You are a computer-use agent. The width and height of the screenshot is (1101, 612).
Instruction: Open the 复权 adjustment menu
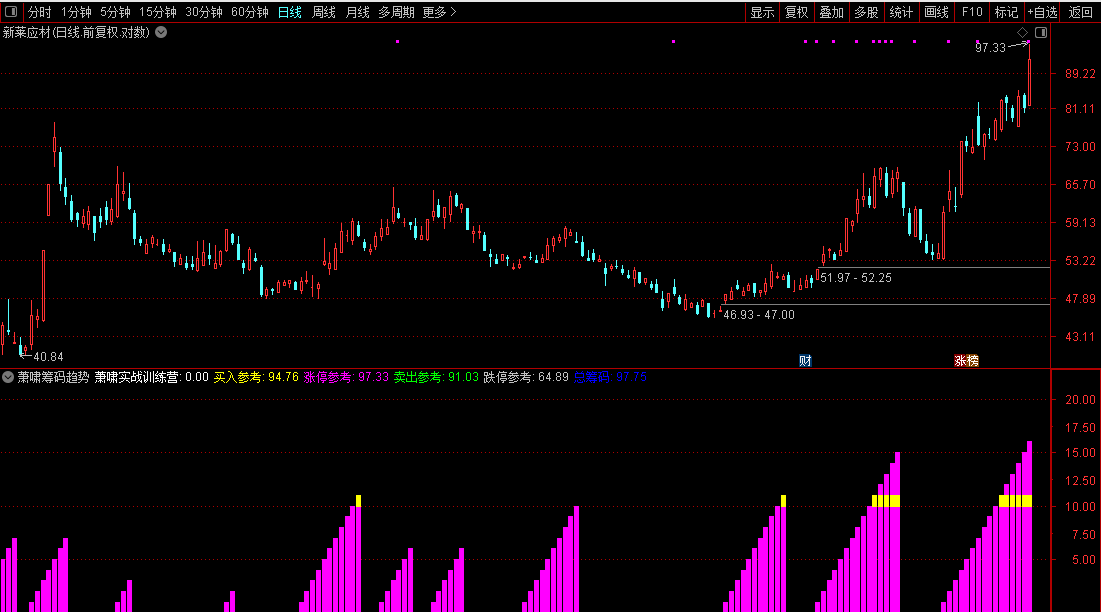tap(796, 12)
